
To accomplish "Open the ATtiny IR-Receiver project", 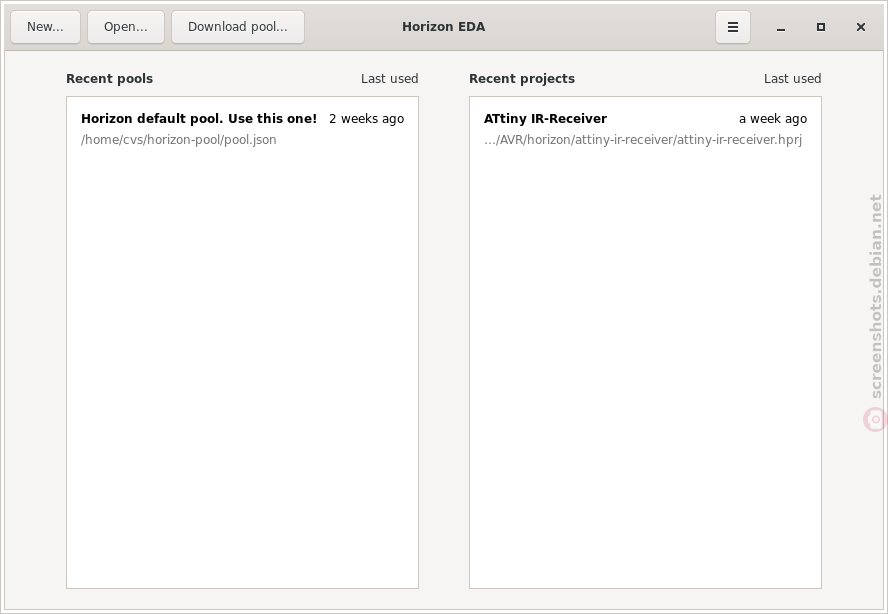I will pyautogui.click(x=645, y=129).
